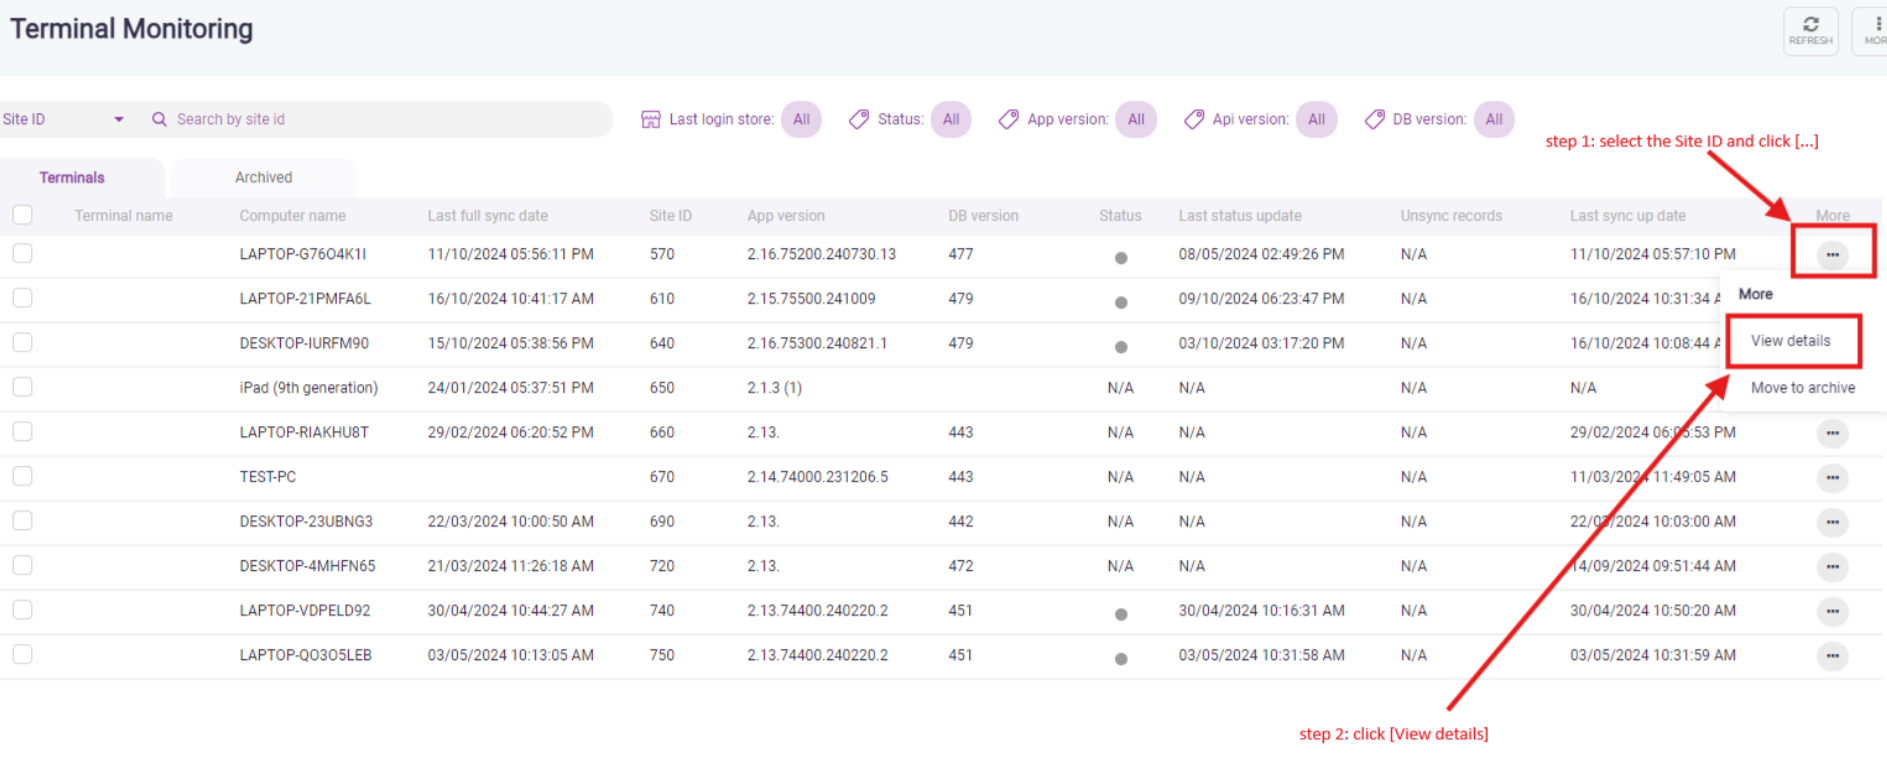Select Move to archive menu option
This screenshot has height=765, width=1887.
[1802, 388]
